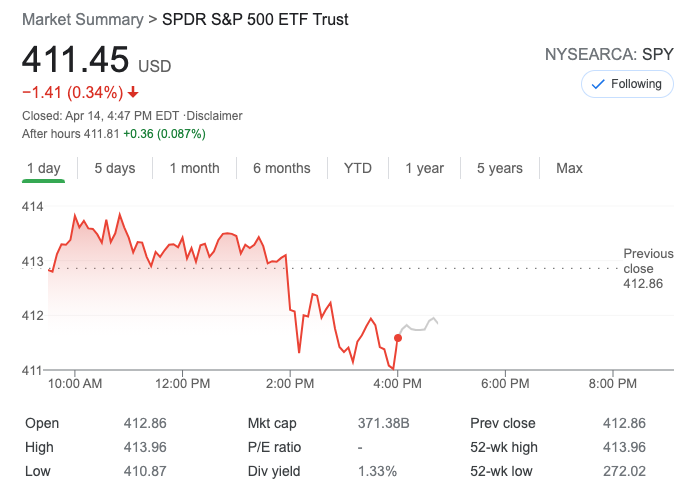
Task: Switch to the 5 days tab
Action: [115, 168]
